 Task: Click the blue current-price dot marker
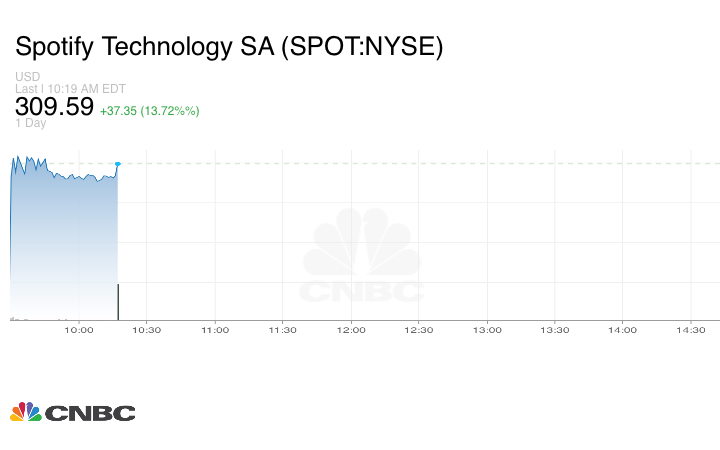coord(118,163)
